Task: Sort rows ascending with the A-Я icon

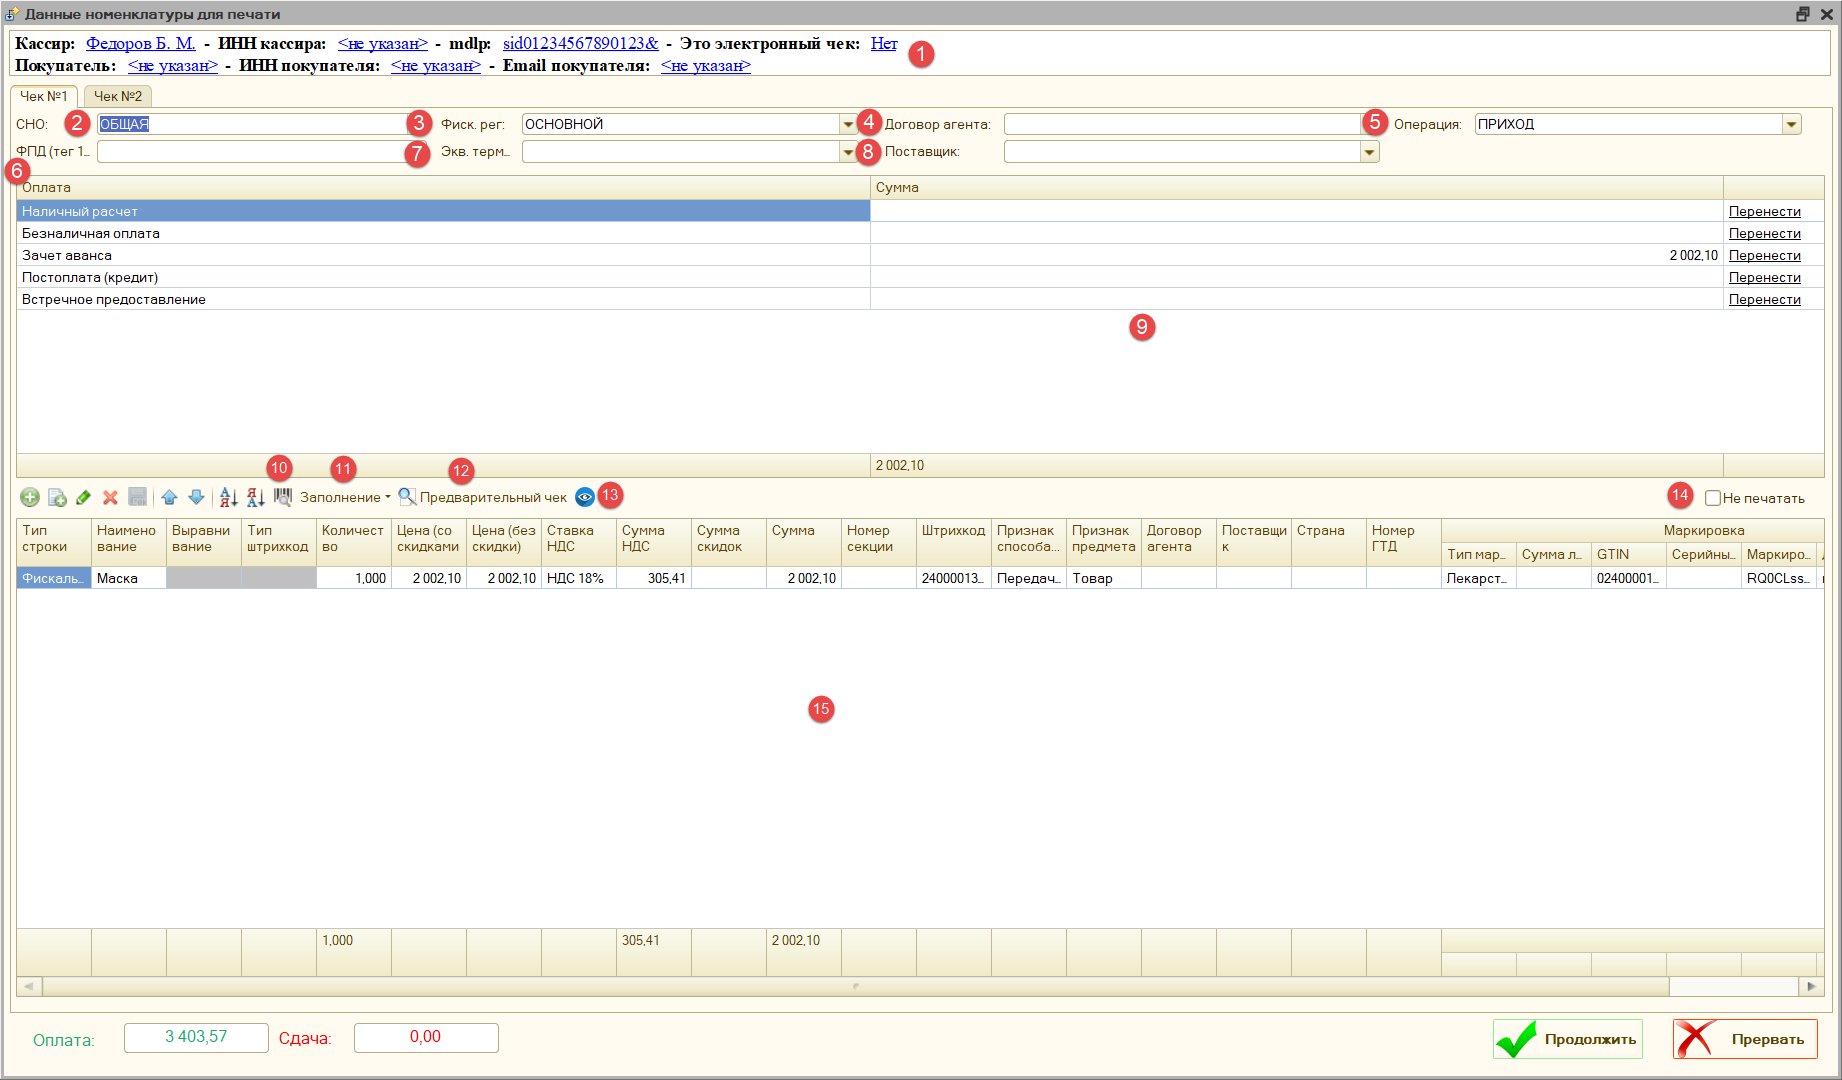Action: pyautogui.click(x=229, y=497)
